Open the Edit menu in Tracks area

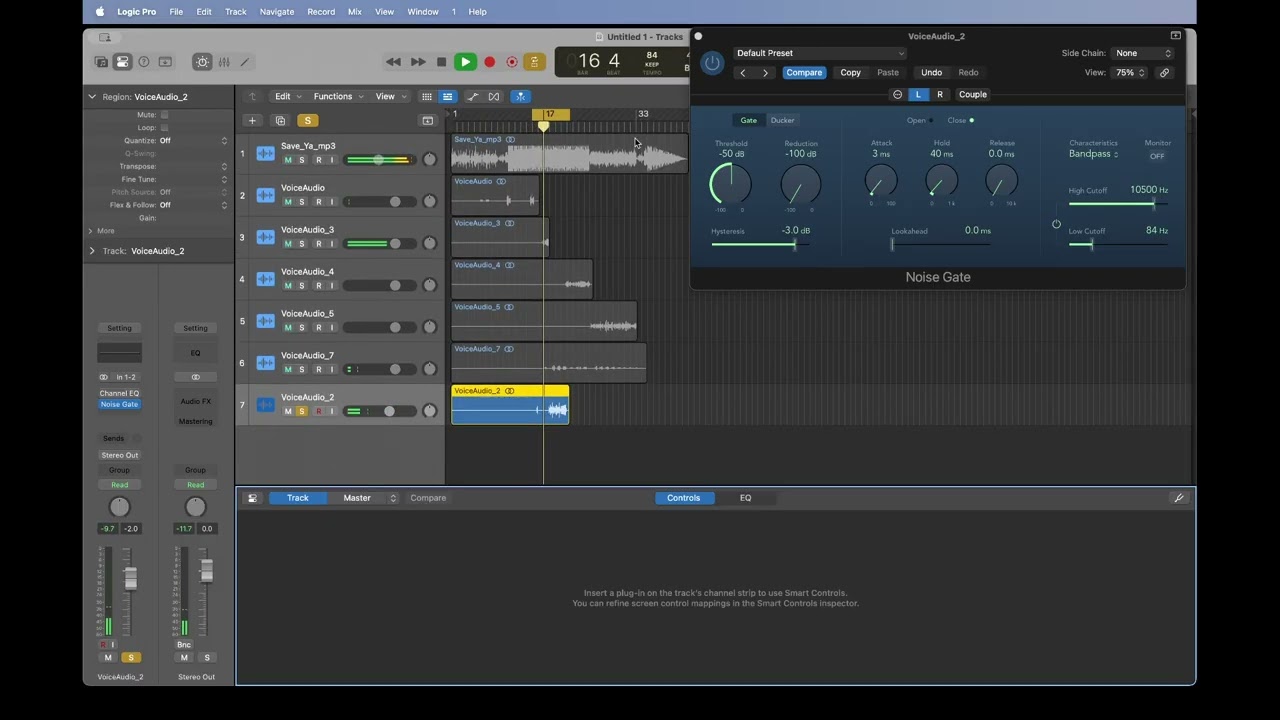click(288, 97)
